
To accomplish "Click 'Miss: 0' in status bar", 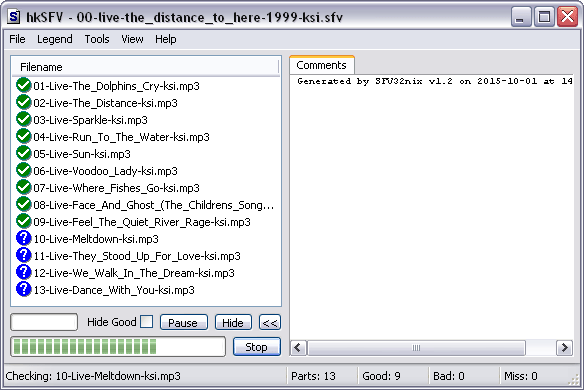I will [521, 376].
